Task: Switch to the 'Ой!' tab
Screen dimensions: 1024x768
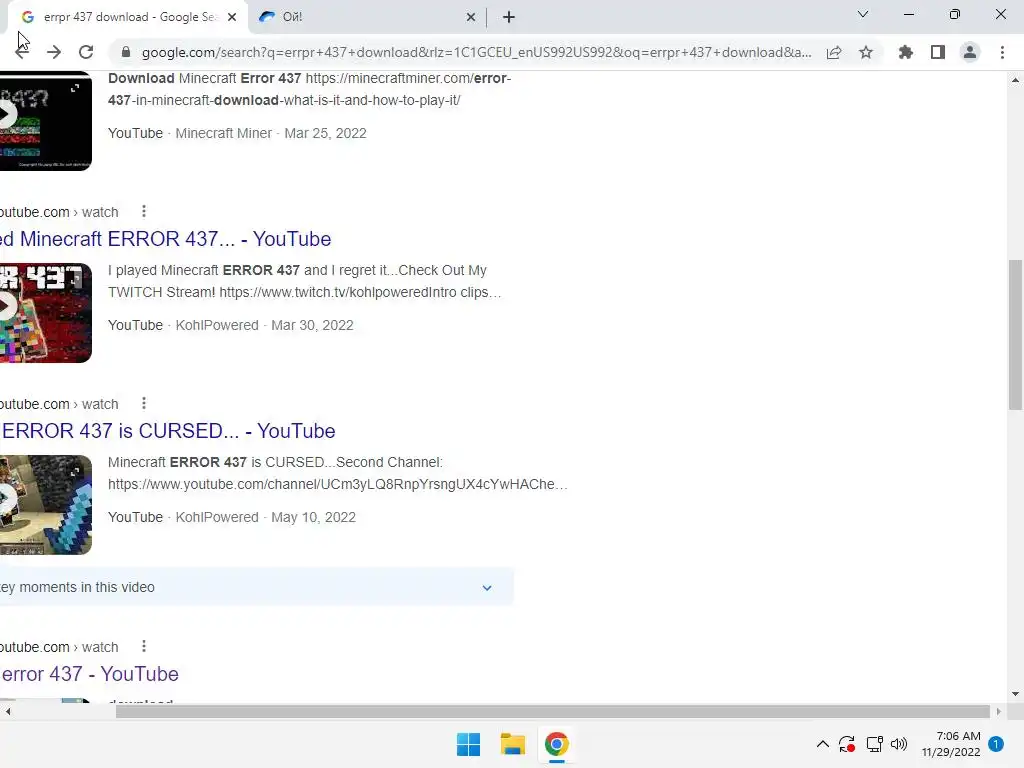Action: 367,17
